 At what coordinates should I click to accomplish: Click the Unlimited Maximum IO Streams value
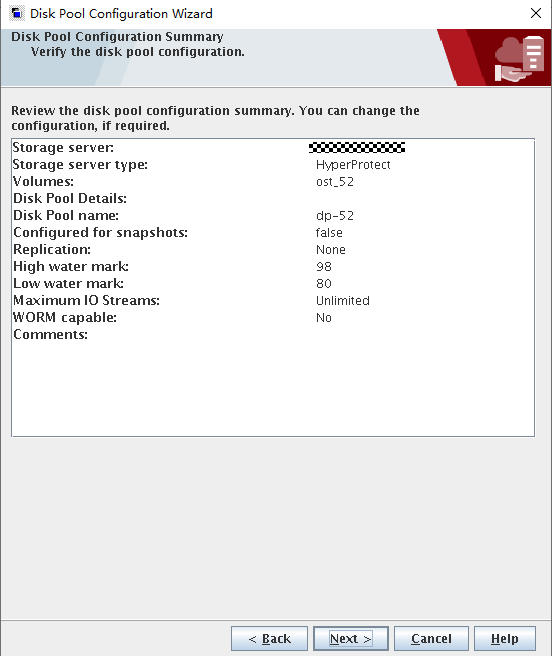[343, 301]
